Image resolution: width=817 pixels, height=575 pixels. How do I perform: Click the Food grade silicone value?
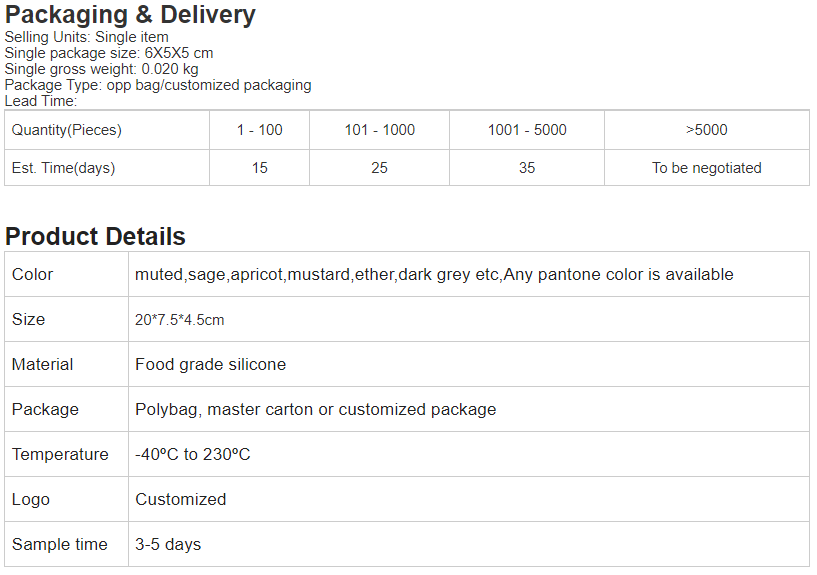pos(211,365)
